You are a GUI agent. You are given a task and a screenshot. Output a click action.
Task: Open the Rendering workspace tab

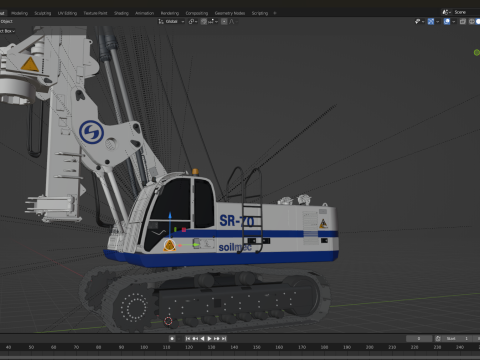click(170, 13)
